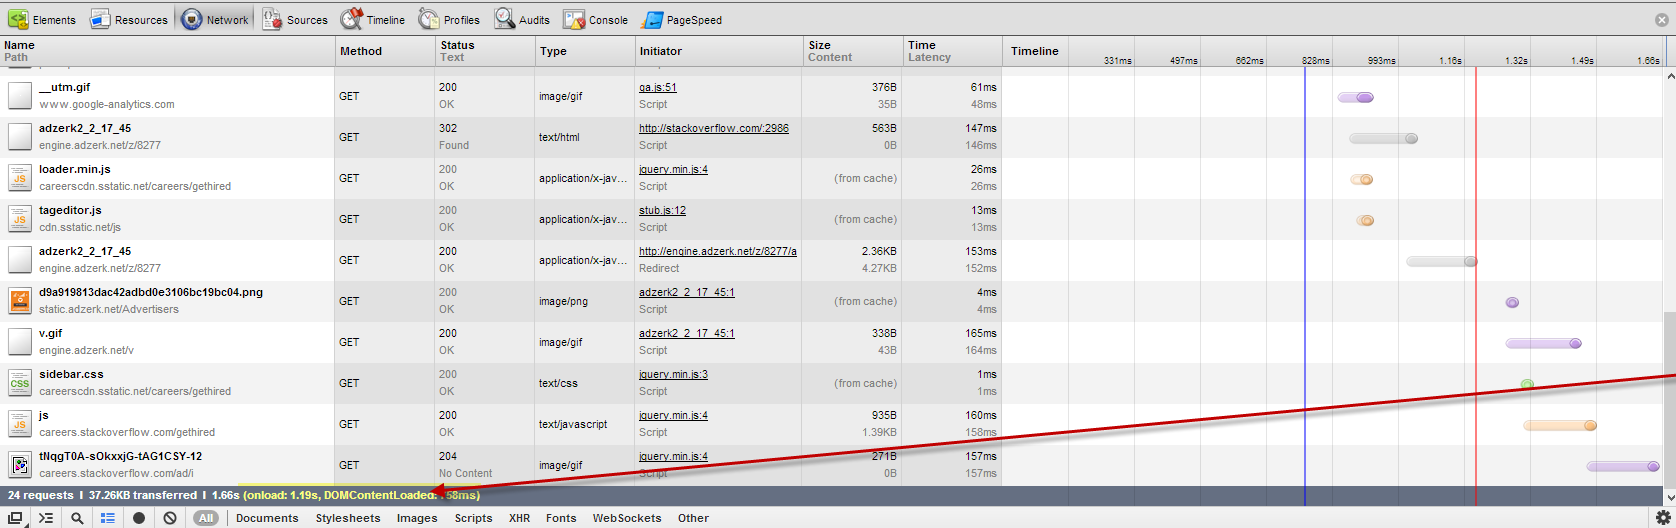The width and height of the screenshot is (1676, 528).
Task: Show the console drawer icon
Action: tap(46, 518)
